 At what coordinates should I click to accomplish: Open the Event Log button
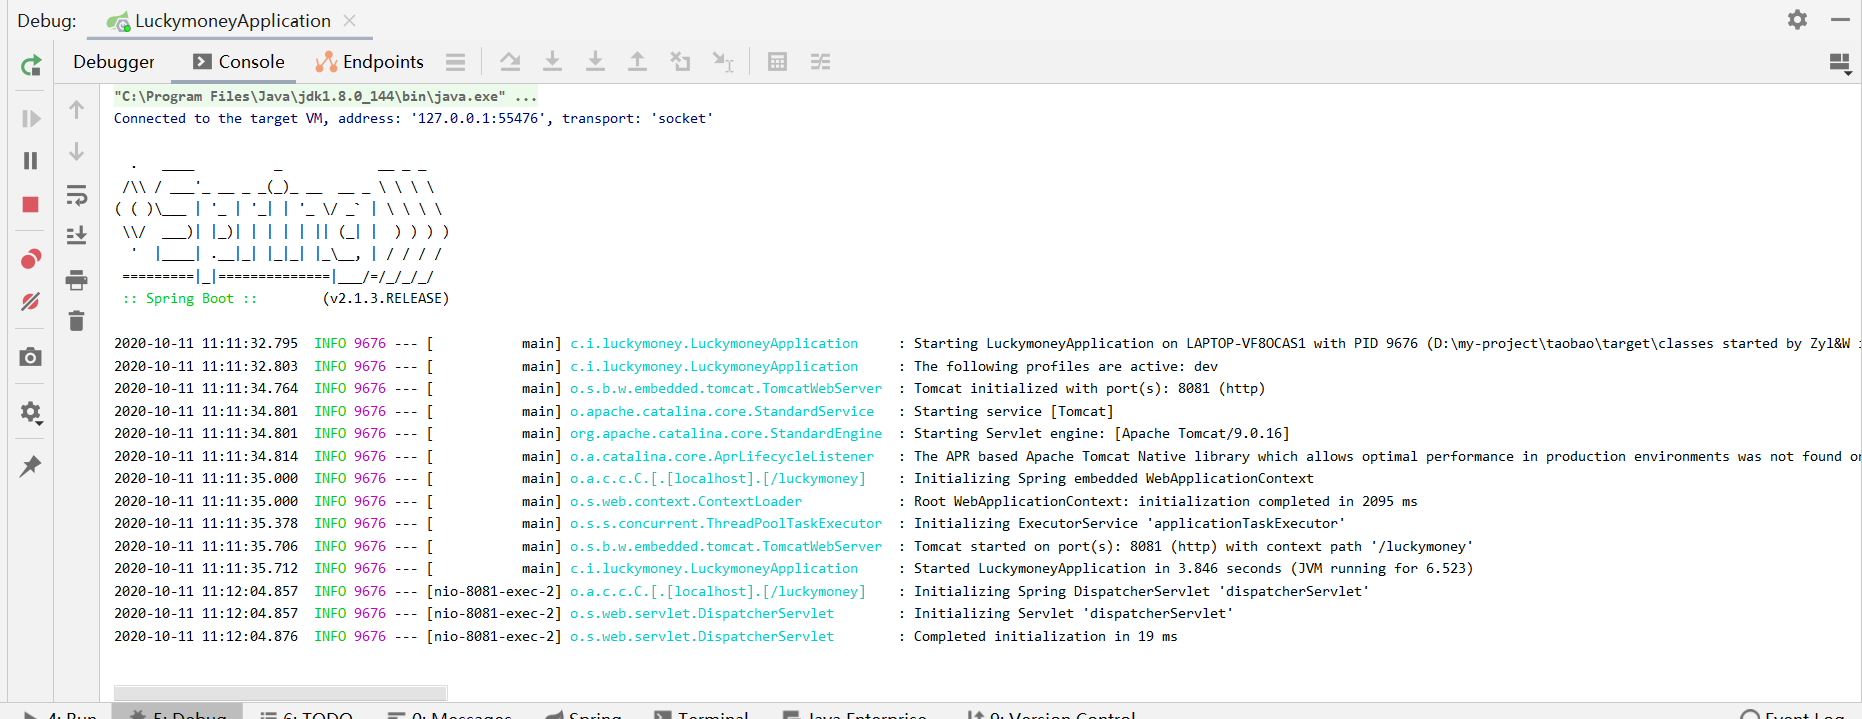(1792, 715)
